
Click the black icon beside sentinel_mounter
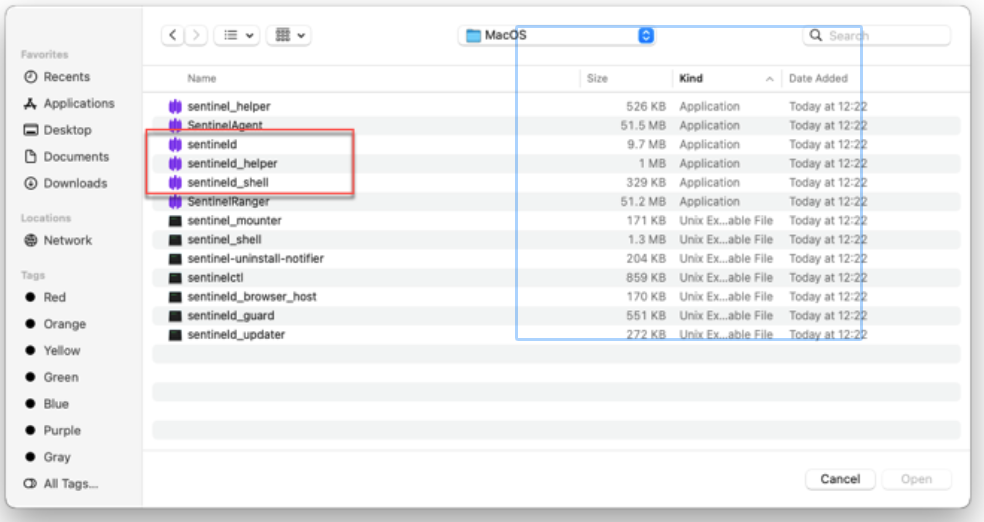[x=175, y=221]
